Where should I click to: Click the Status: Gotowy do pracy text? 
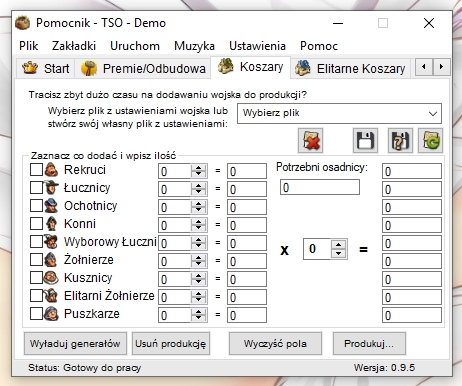coord(85,368)
